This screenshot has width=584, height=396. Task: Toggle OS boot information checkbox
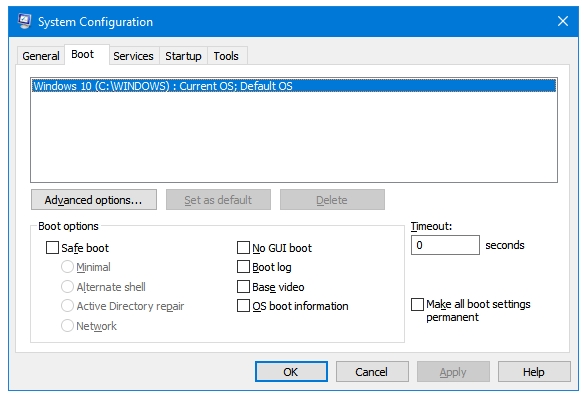tap(243, 306)
